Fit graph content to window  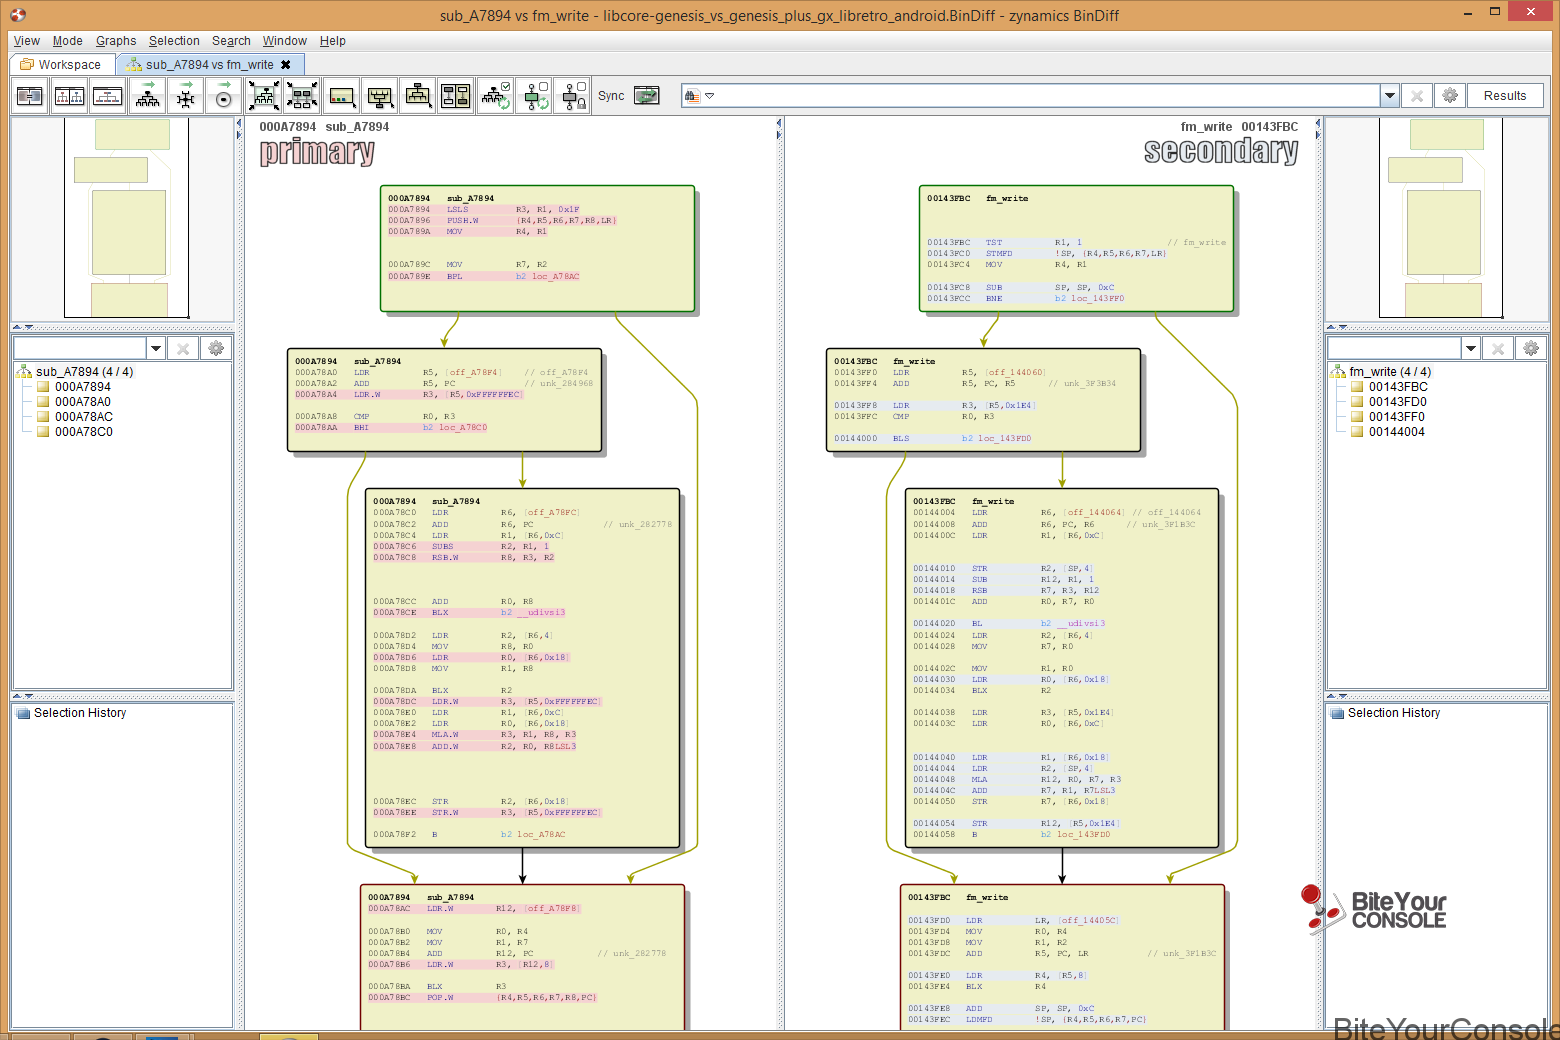[264, 96]
